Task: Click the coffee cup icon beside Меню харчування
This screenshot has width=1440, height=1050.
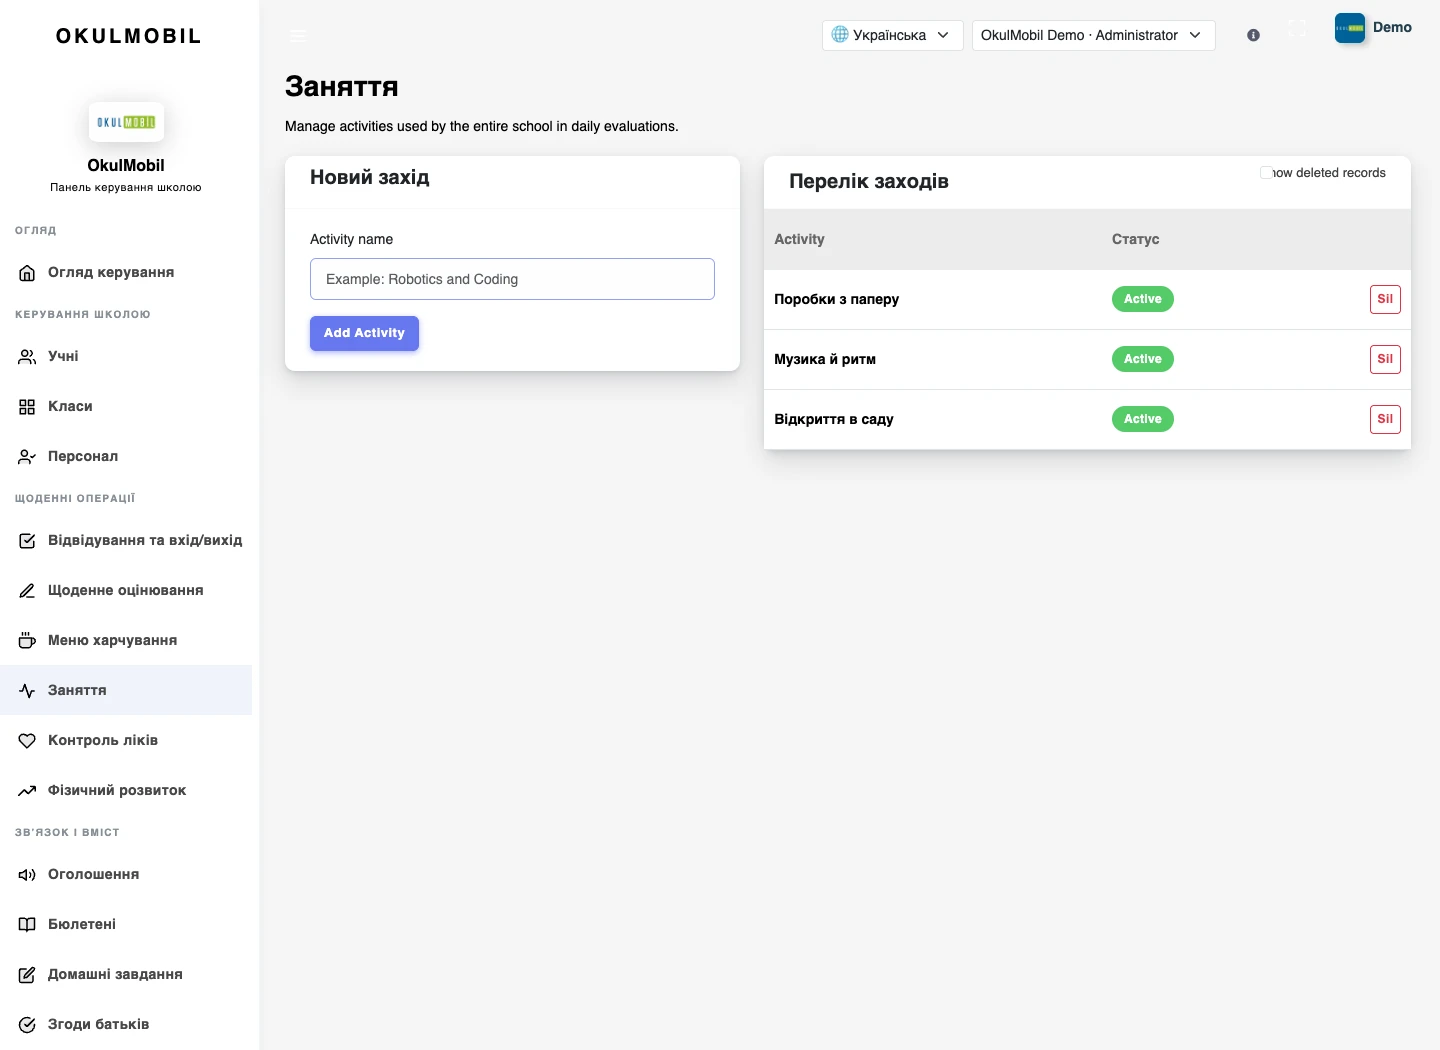Action: pyautogui.click(x=27, y=641)
